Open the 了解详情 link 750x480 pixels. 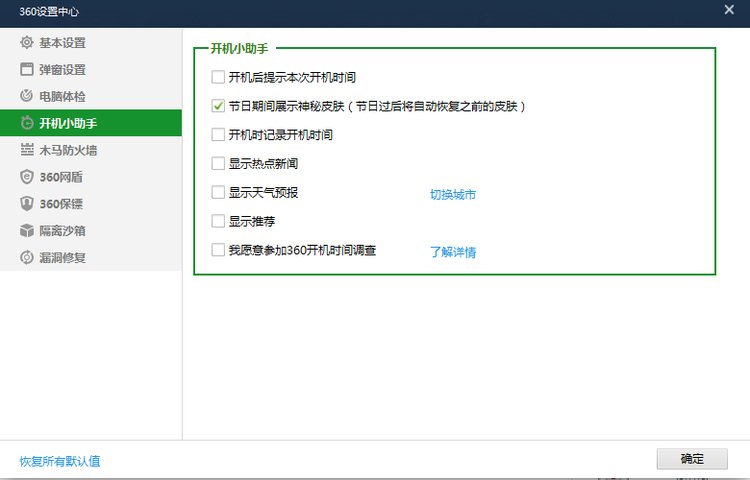(453, 252)
